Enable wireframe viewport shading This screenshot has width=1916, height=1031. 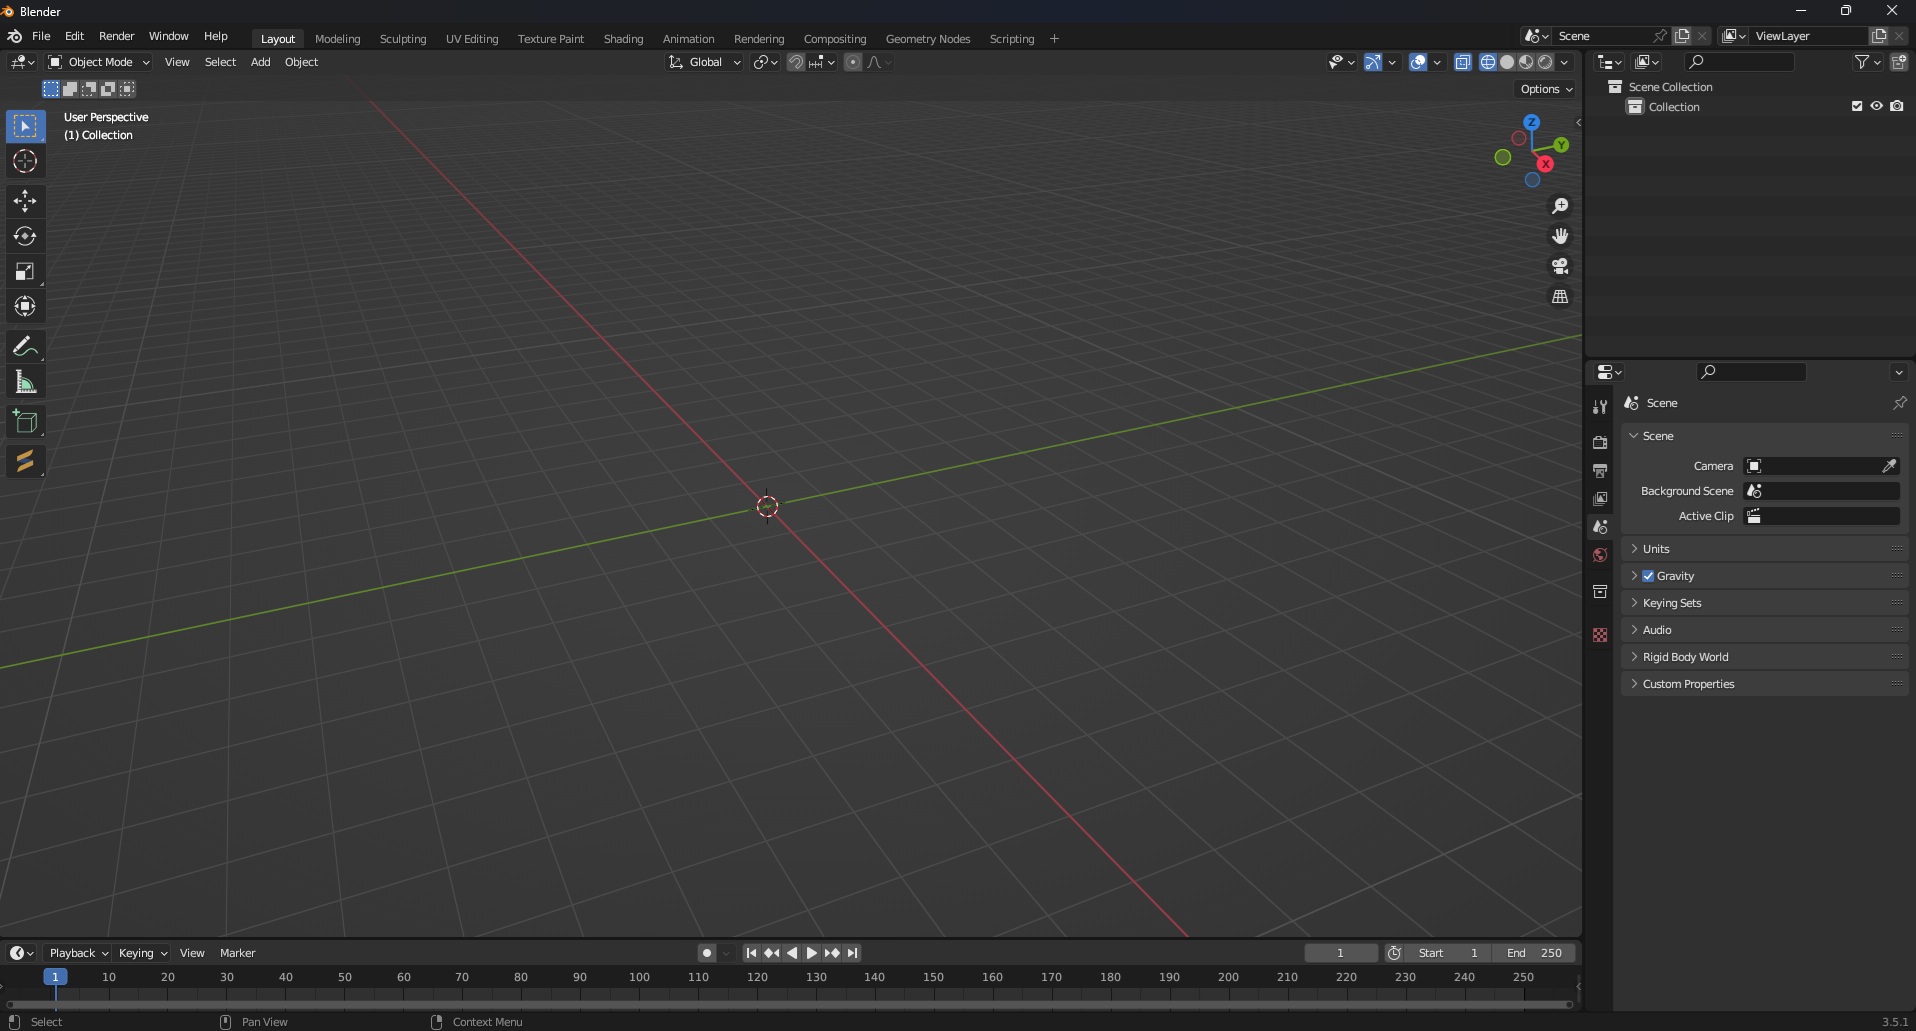1488,62
